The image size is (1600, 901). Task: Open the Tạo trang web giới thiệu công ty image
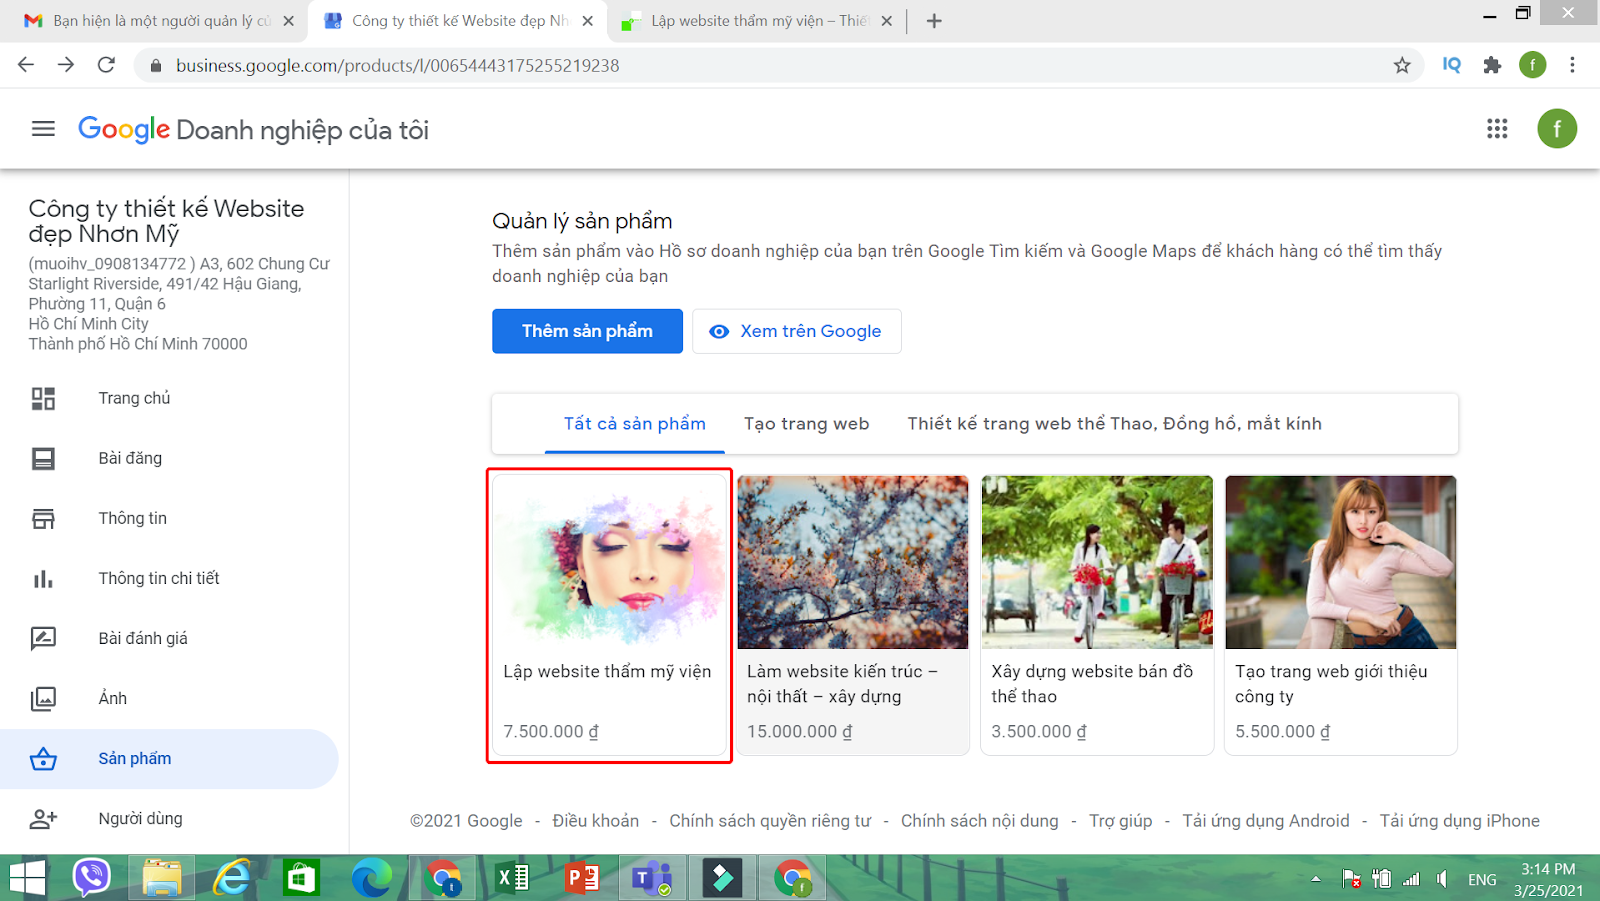click(1341, 563)
